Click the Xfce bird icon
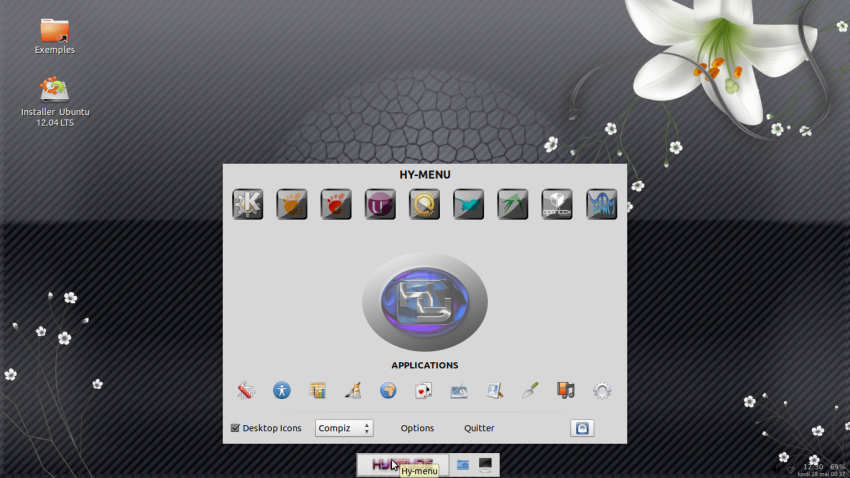 [x=468, y=204]
